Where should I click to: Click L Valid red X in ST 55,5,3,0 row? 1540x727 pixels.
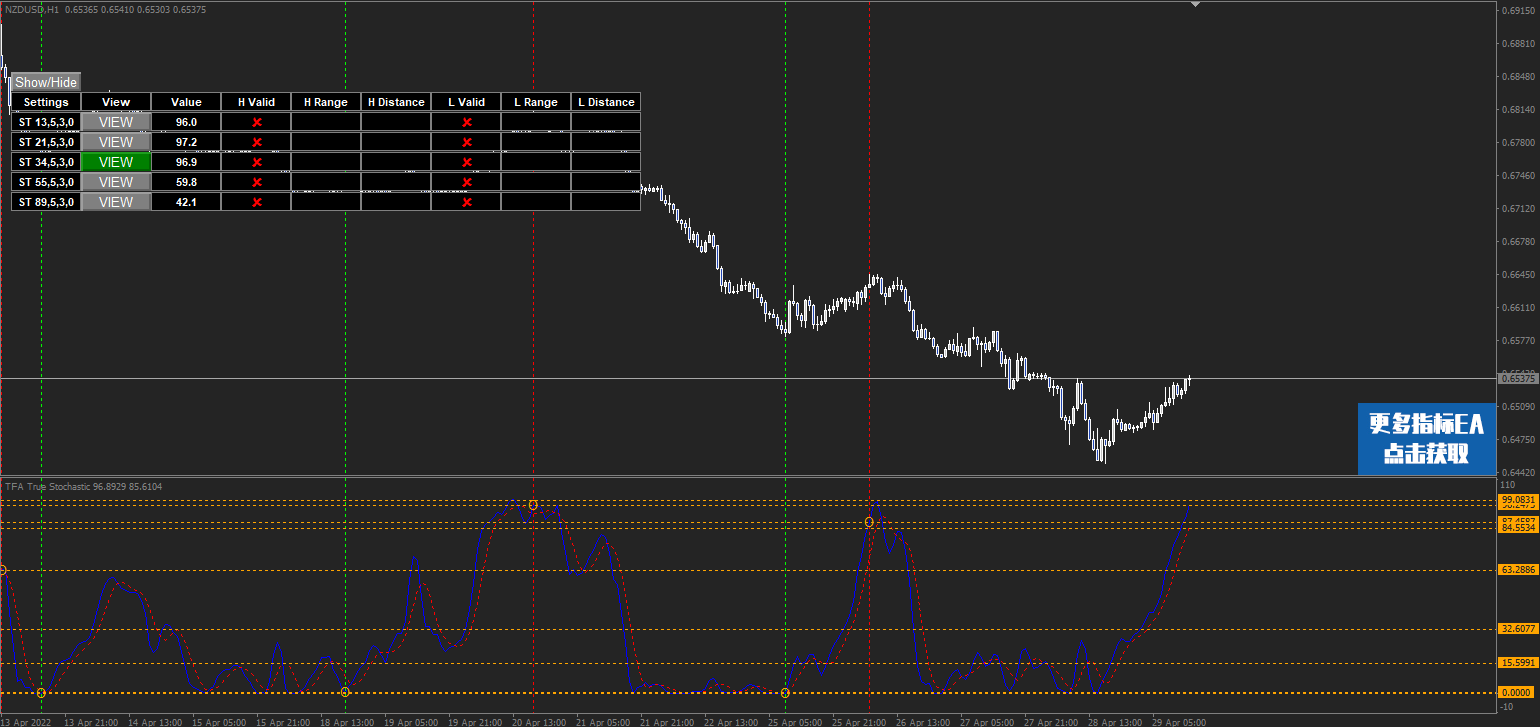click(x=466, y=182)
